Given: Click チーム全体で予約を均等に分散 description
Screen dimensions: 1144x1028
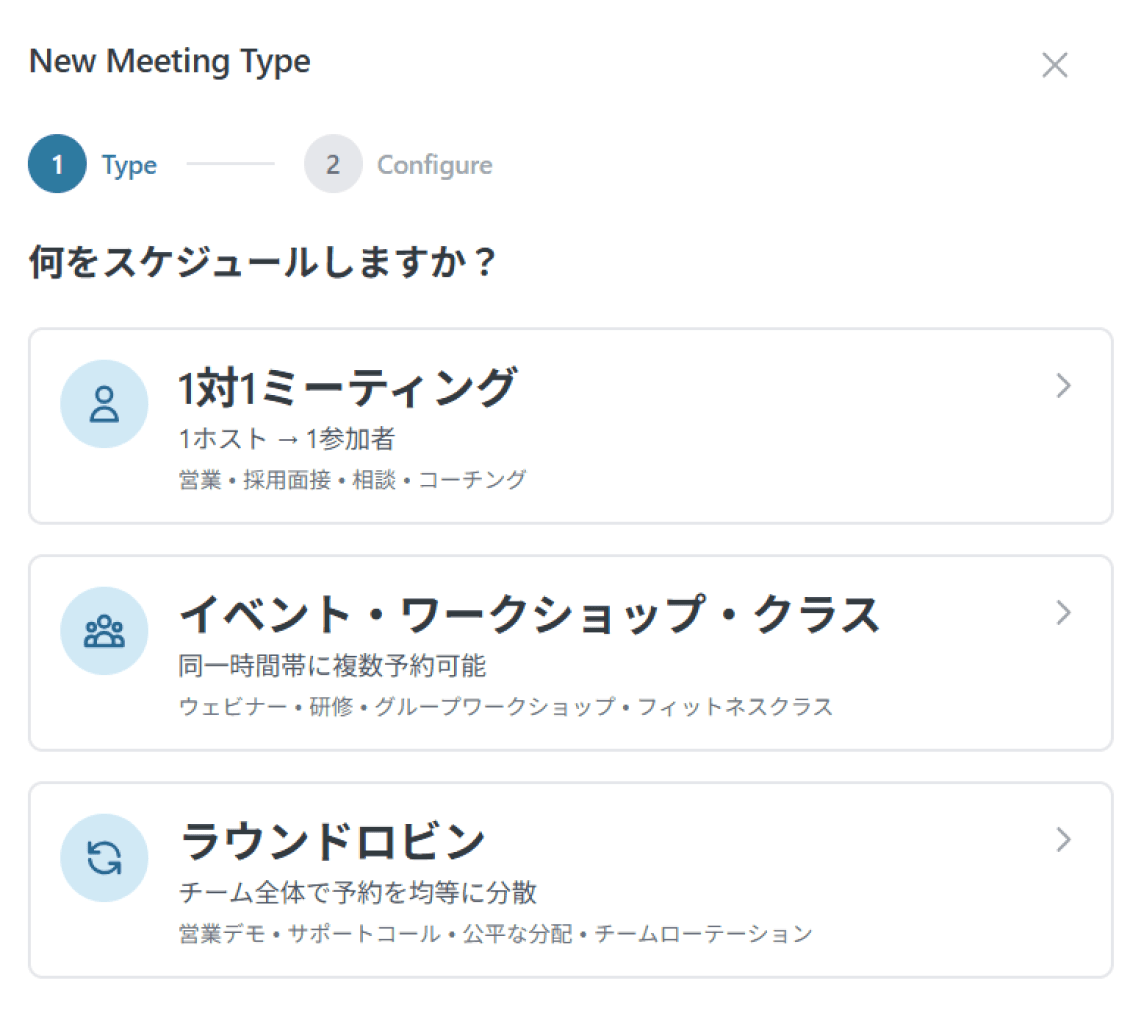Looking at the screenshot, I should [358, 893].
